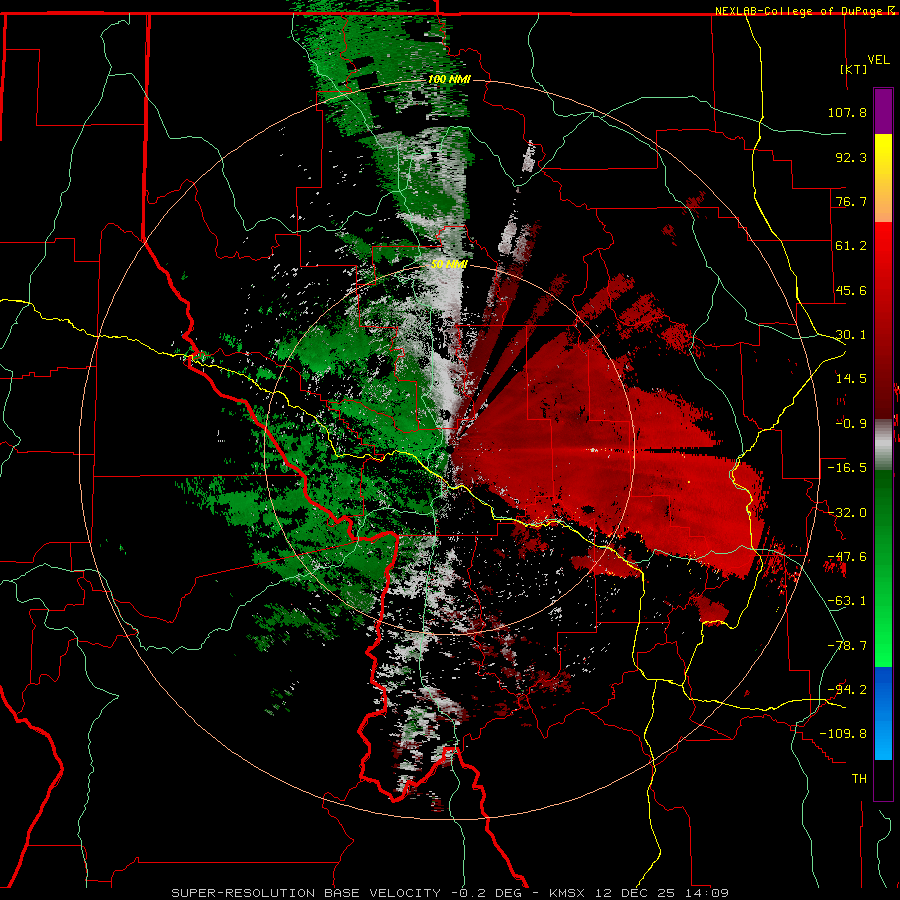
Task: Select the -63.1 velocity scale value
Action: [x=847, y=601]
